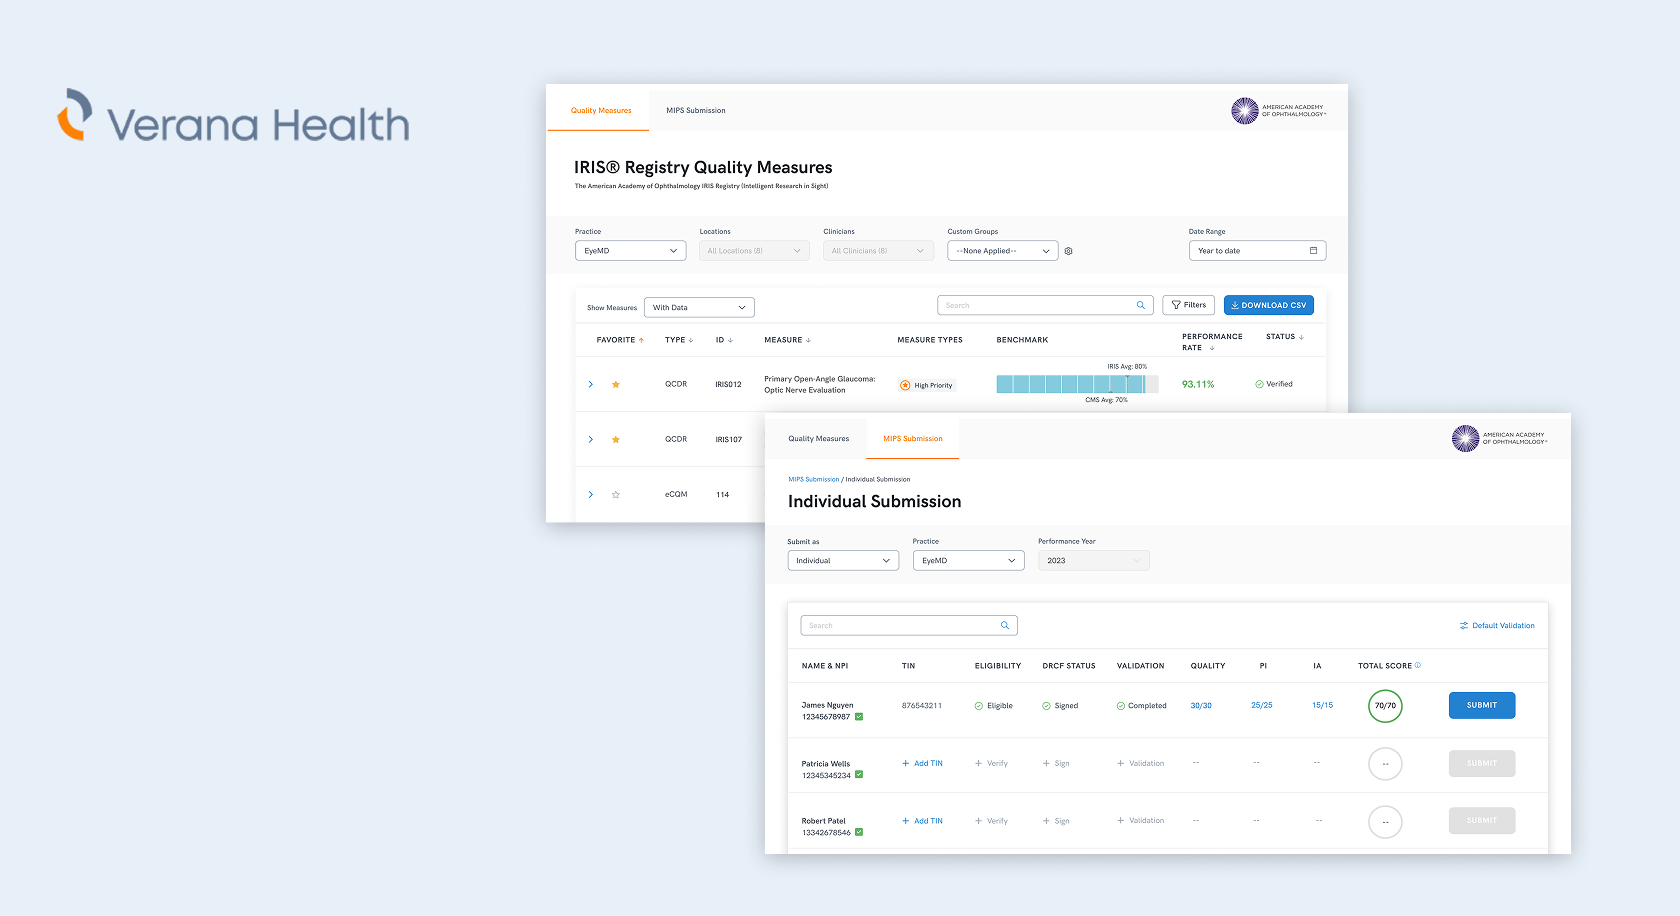
Task: Click James Nguyen's 70/70 total score ring
Action: (x=1385, y=706)
